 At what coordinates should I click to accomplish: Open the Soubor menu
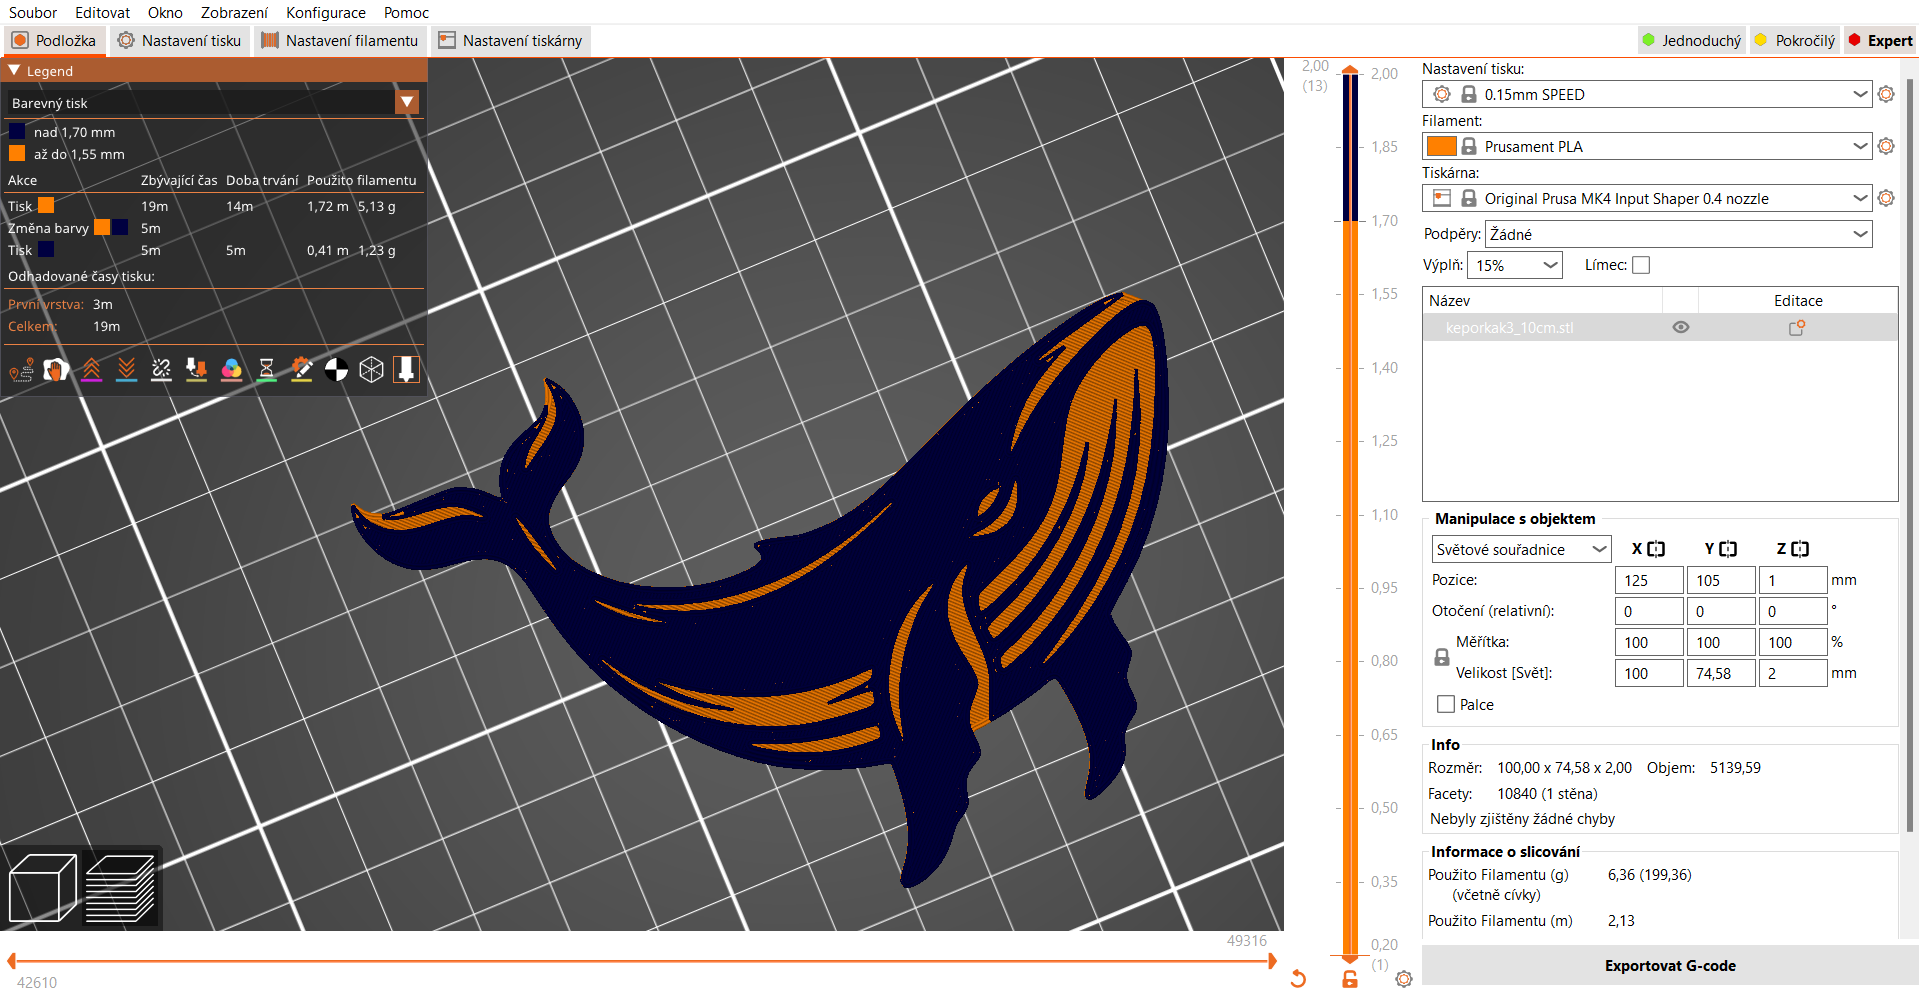click(33, 12)
